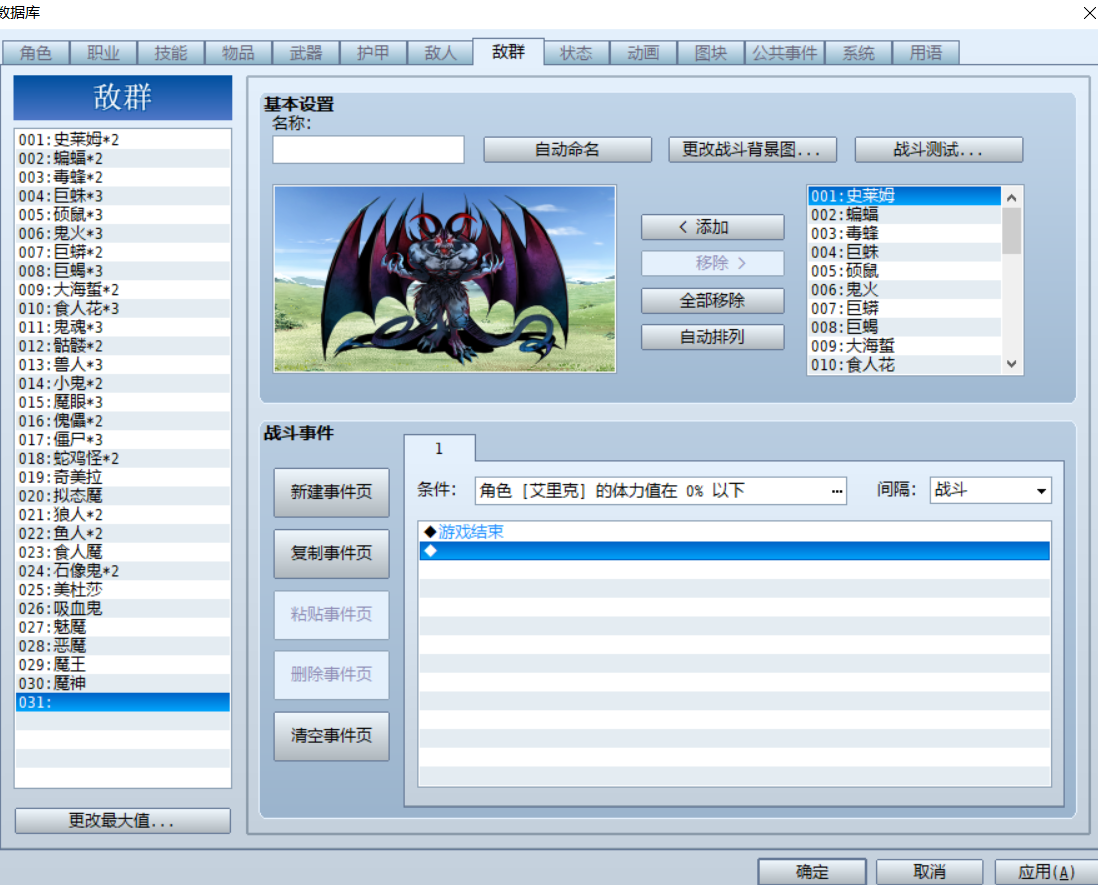Open the 职业 tab
1098x885 pixels.
pyautogui.click(x=103, y=53)
